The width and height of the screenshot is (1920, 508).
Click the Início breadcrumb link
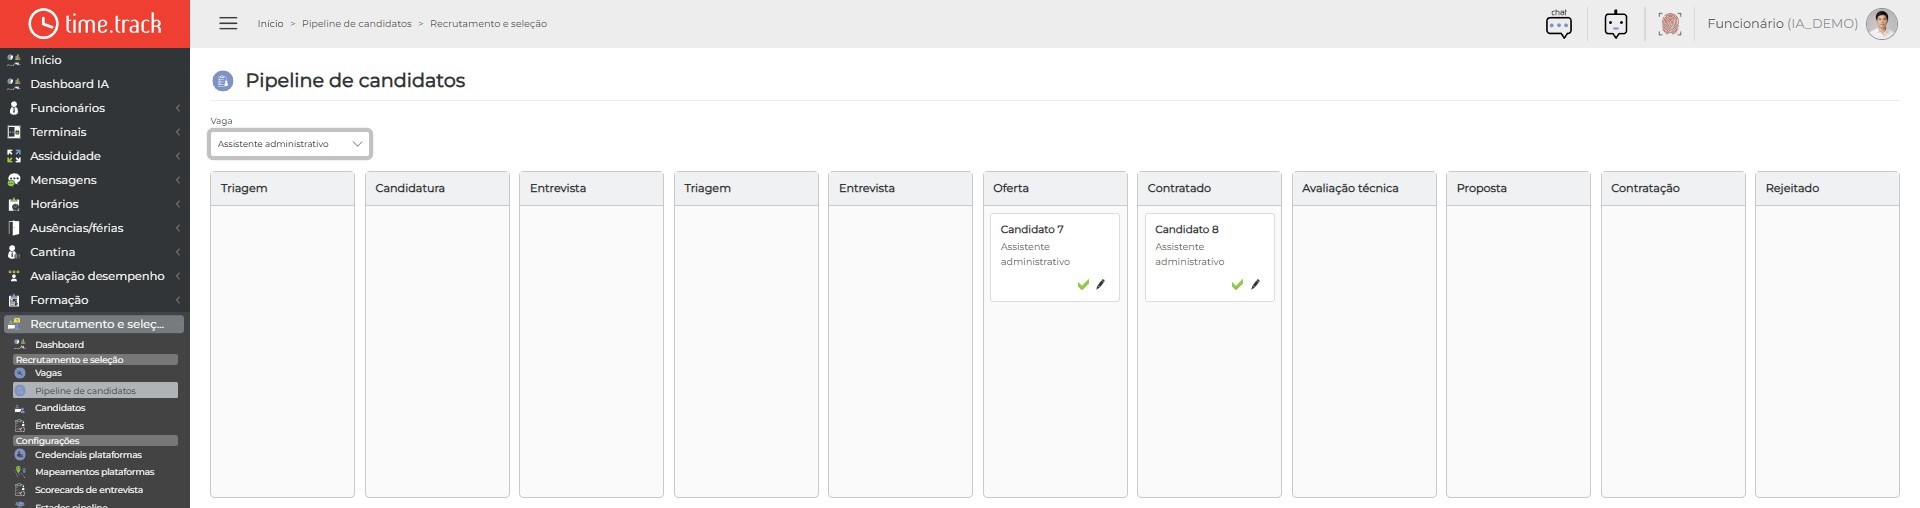(270, 24)
